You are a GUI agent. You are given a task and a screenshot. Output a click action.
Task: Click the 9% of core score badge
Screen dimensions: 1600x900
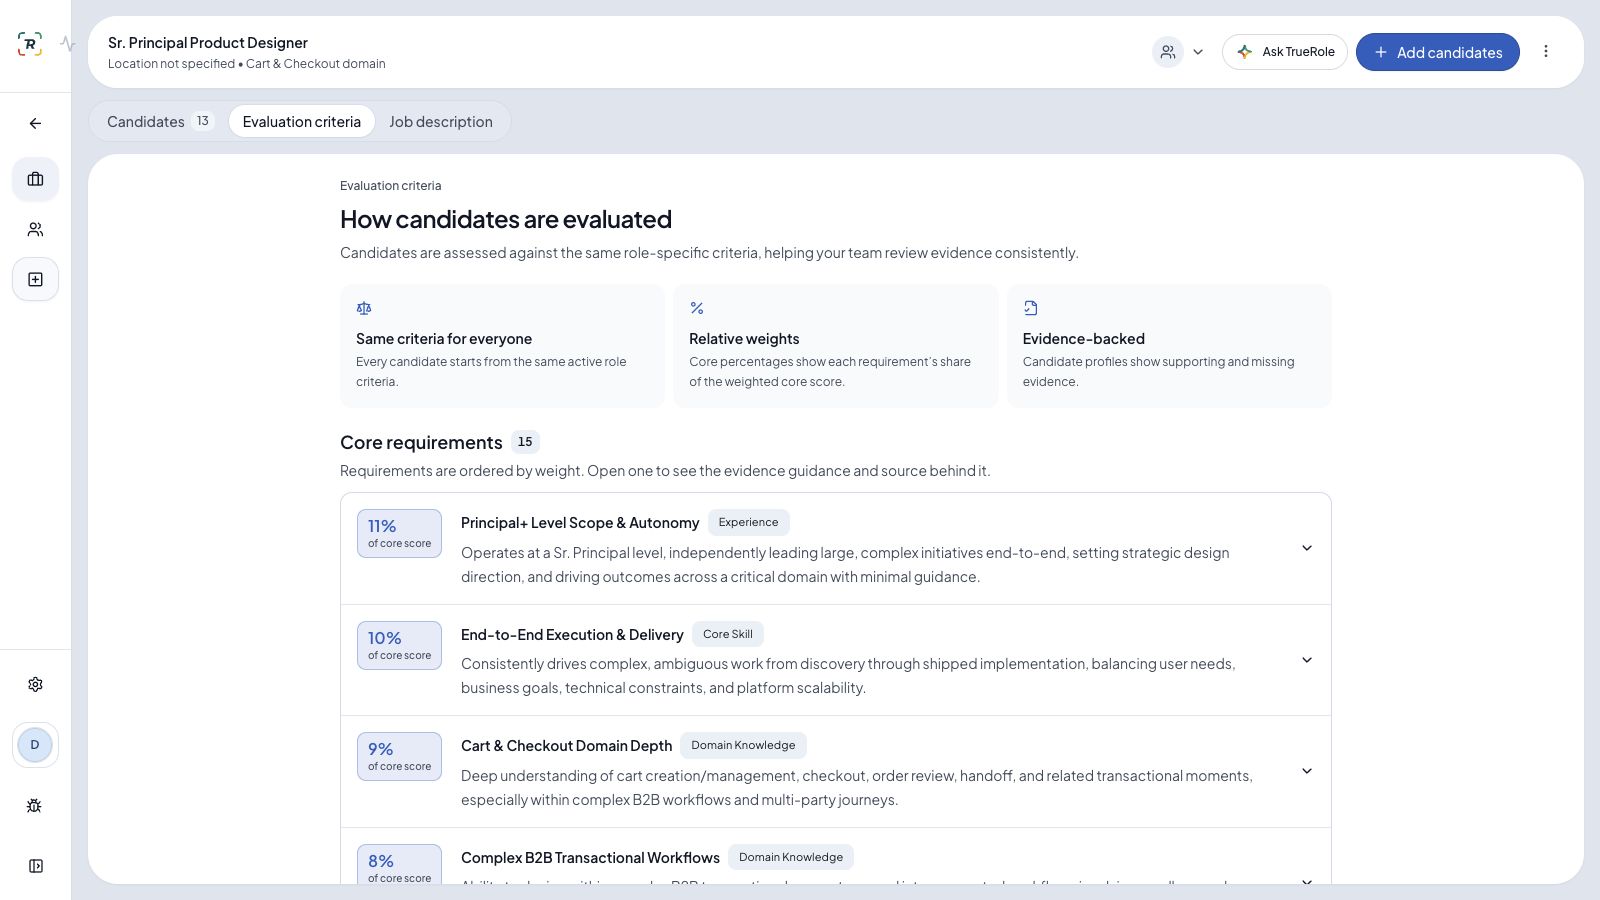click(399, 756)
